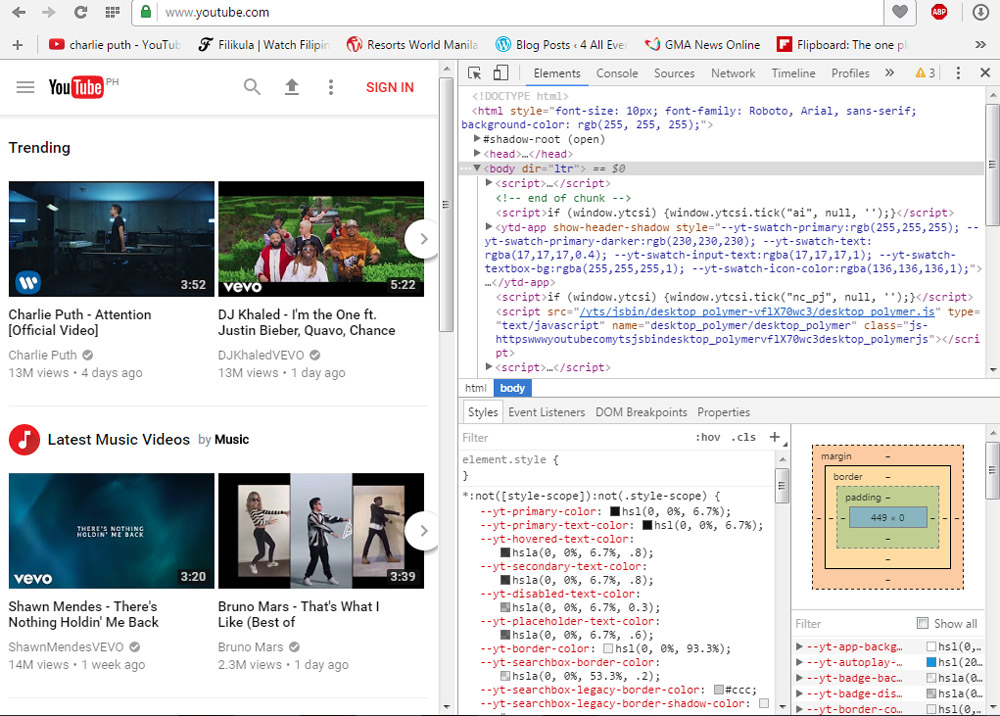The height and width of the screenshot is (716, 1000).
Task: Click the green padlock security icon
Action: click(146, 11)
